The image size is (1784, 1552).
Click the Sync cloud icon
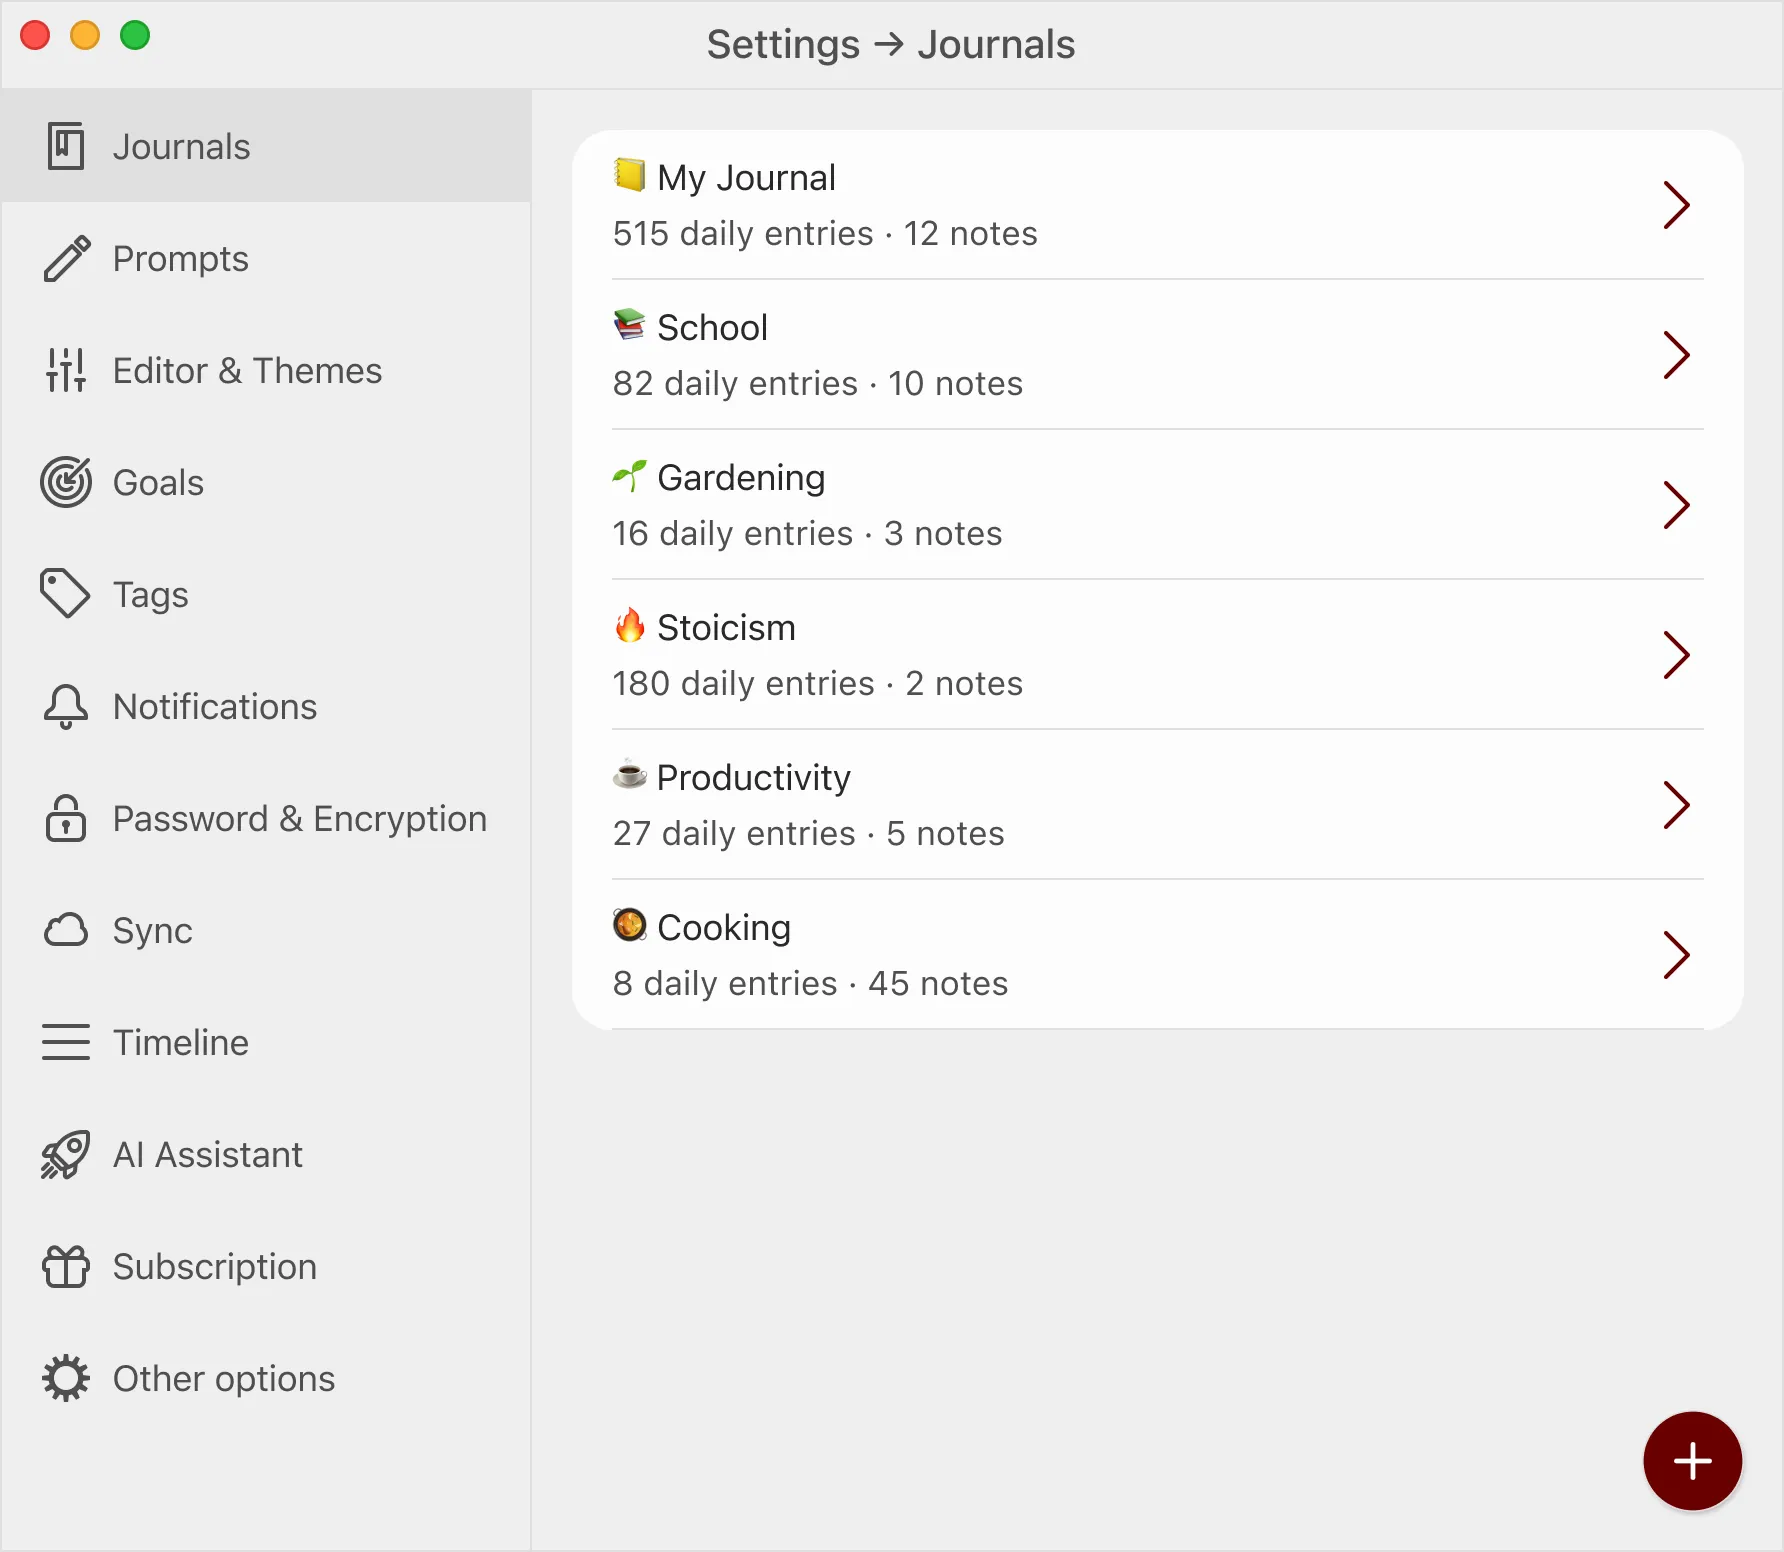(x=66, y=930)
